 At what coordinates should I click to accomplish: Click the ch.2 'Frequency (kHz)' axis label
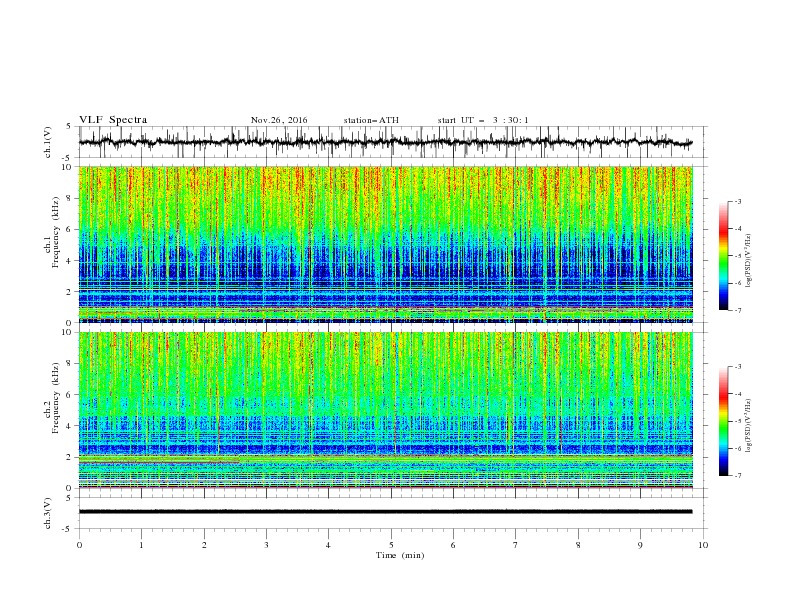point(56,398)
